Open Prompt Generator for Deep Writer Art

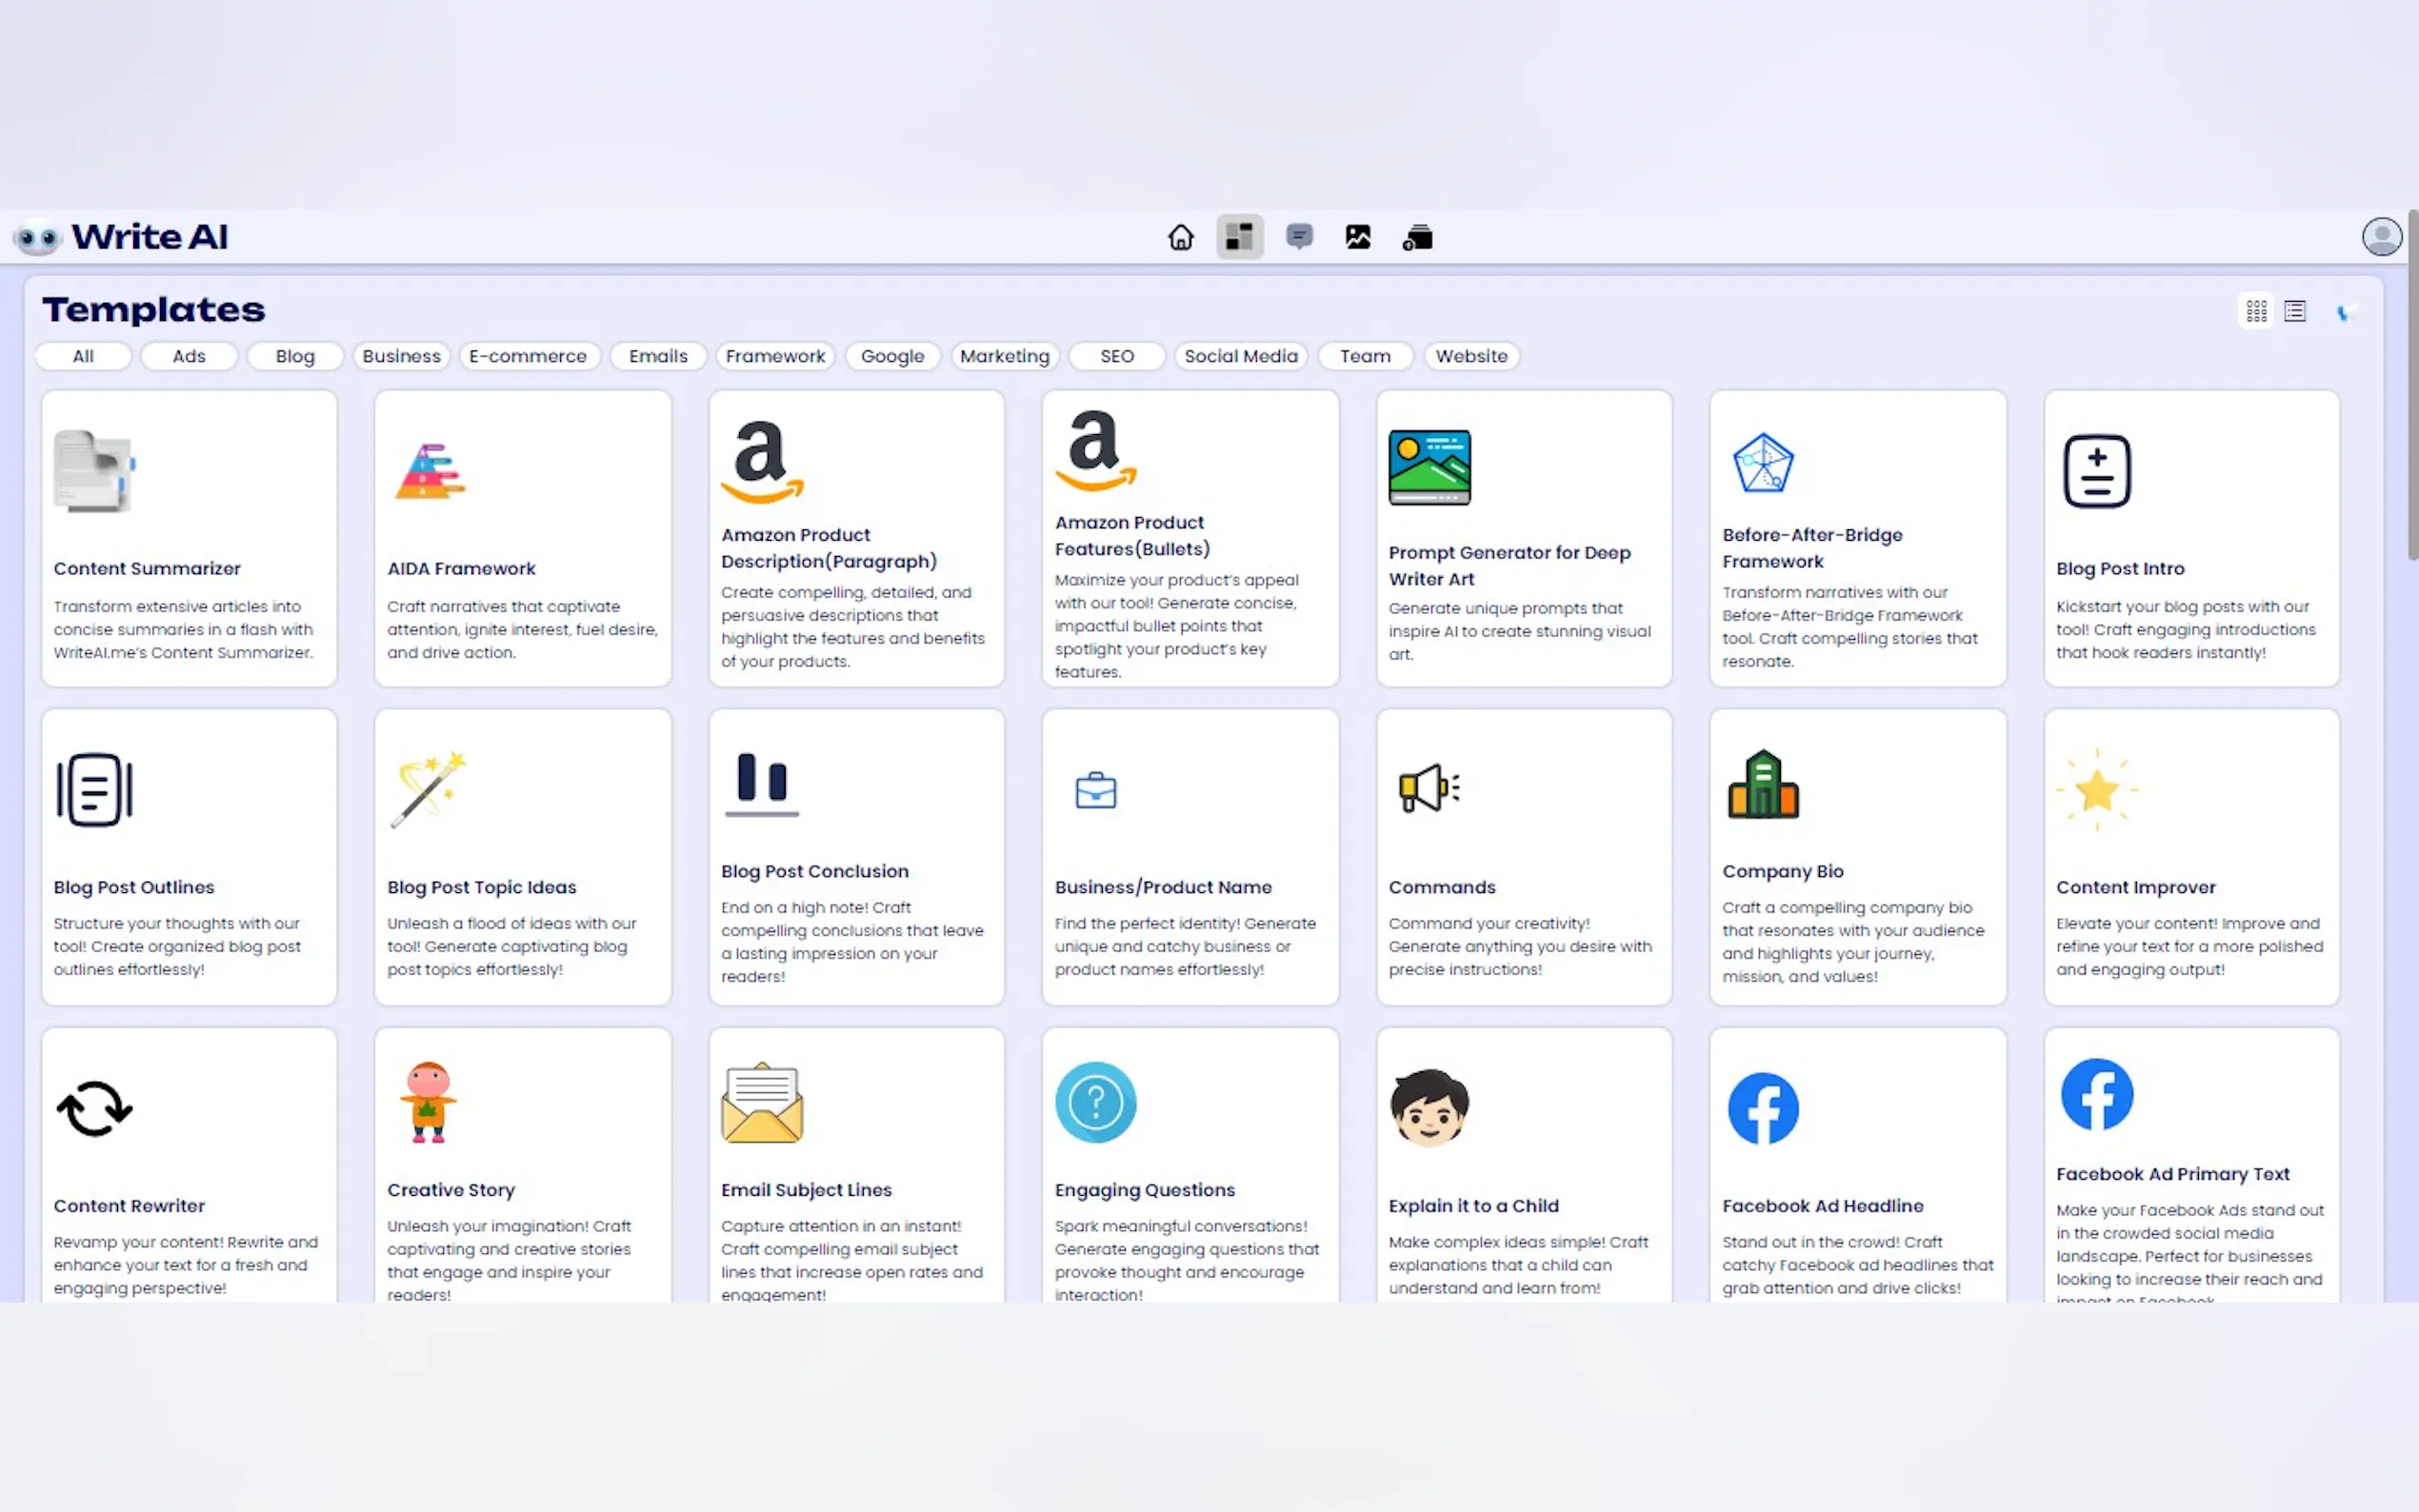1523,539
